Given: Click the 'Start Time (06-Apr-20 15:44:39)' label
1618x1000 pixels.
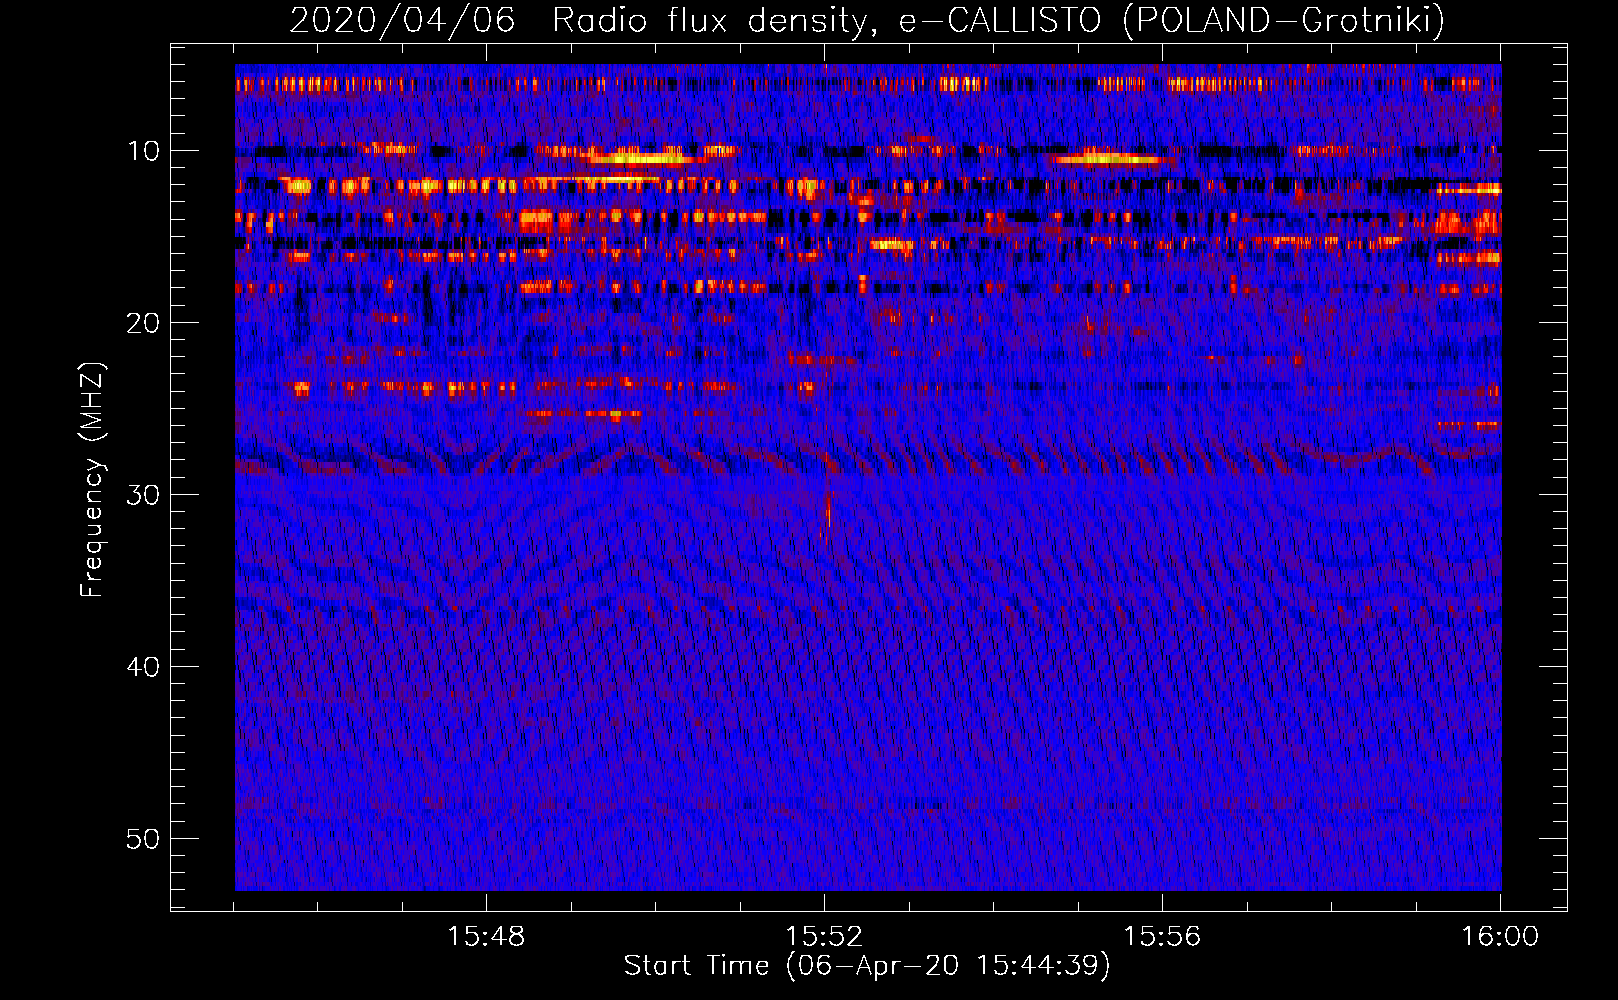Looking at the screenshot, I should click(x=867, y=966).
